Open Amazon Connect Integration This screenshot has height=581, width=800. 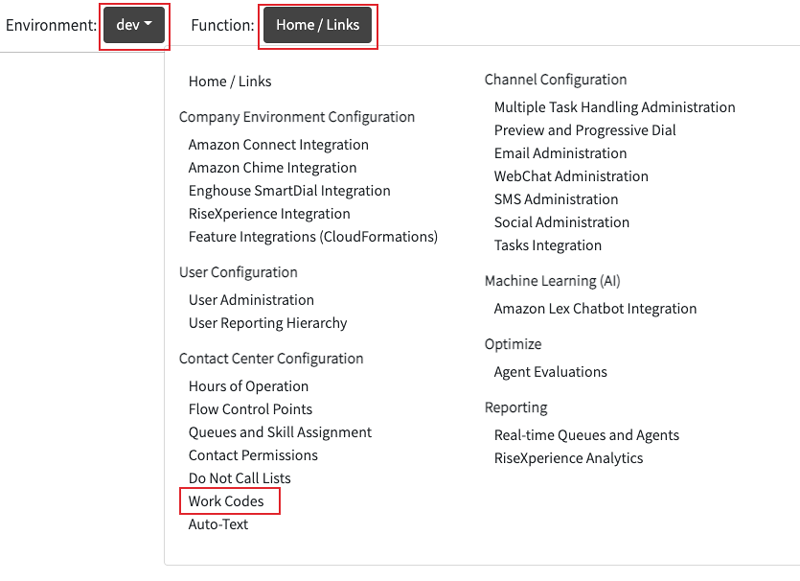(278, 145)
